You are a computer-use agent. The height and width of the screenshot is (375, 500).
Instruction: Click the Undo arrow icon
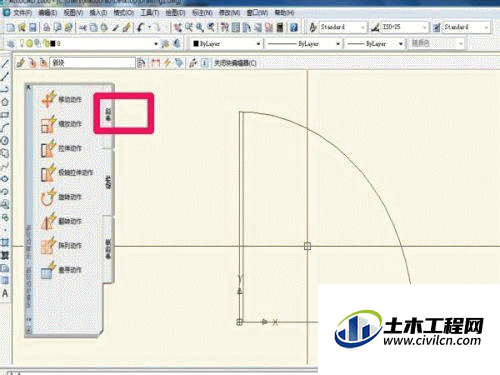click(x=140, y=27)
